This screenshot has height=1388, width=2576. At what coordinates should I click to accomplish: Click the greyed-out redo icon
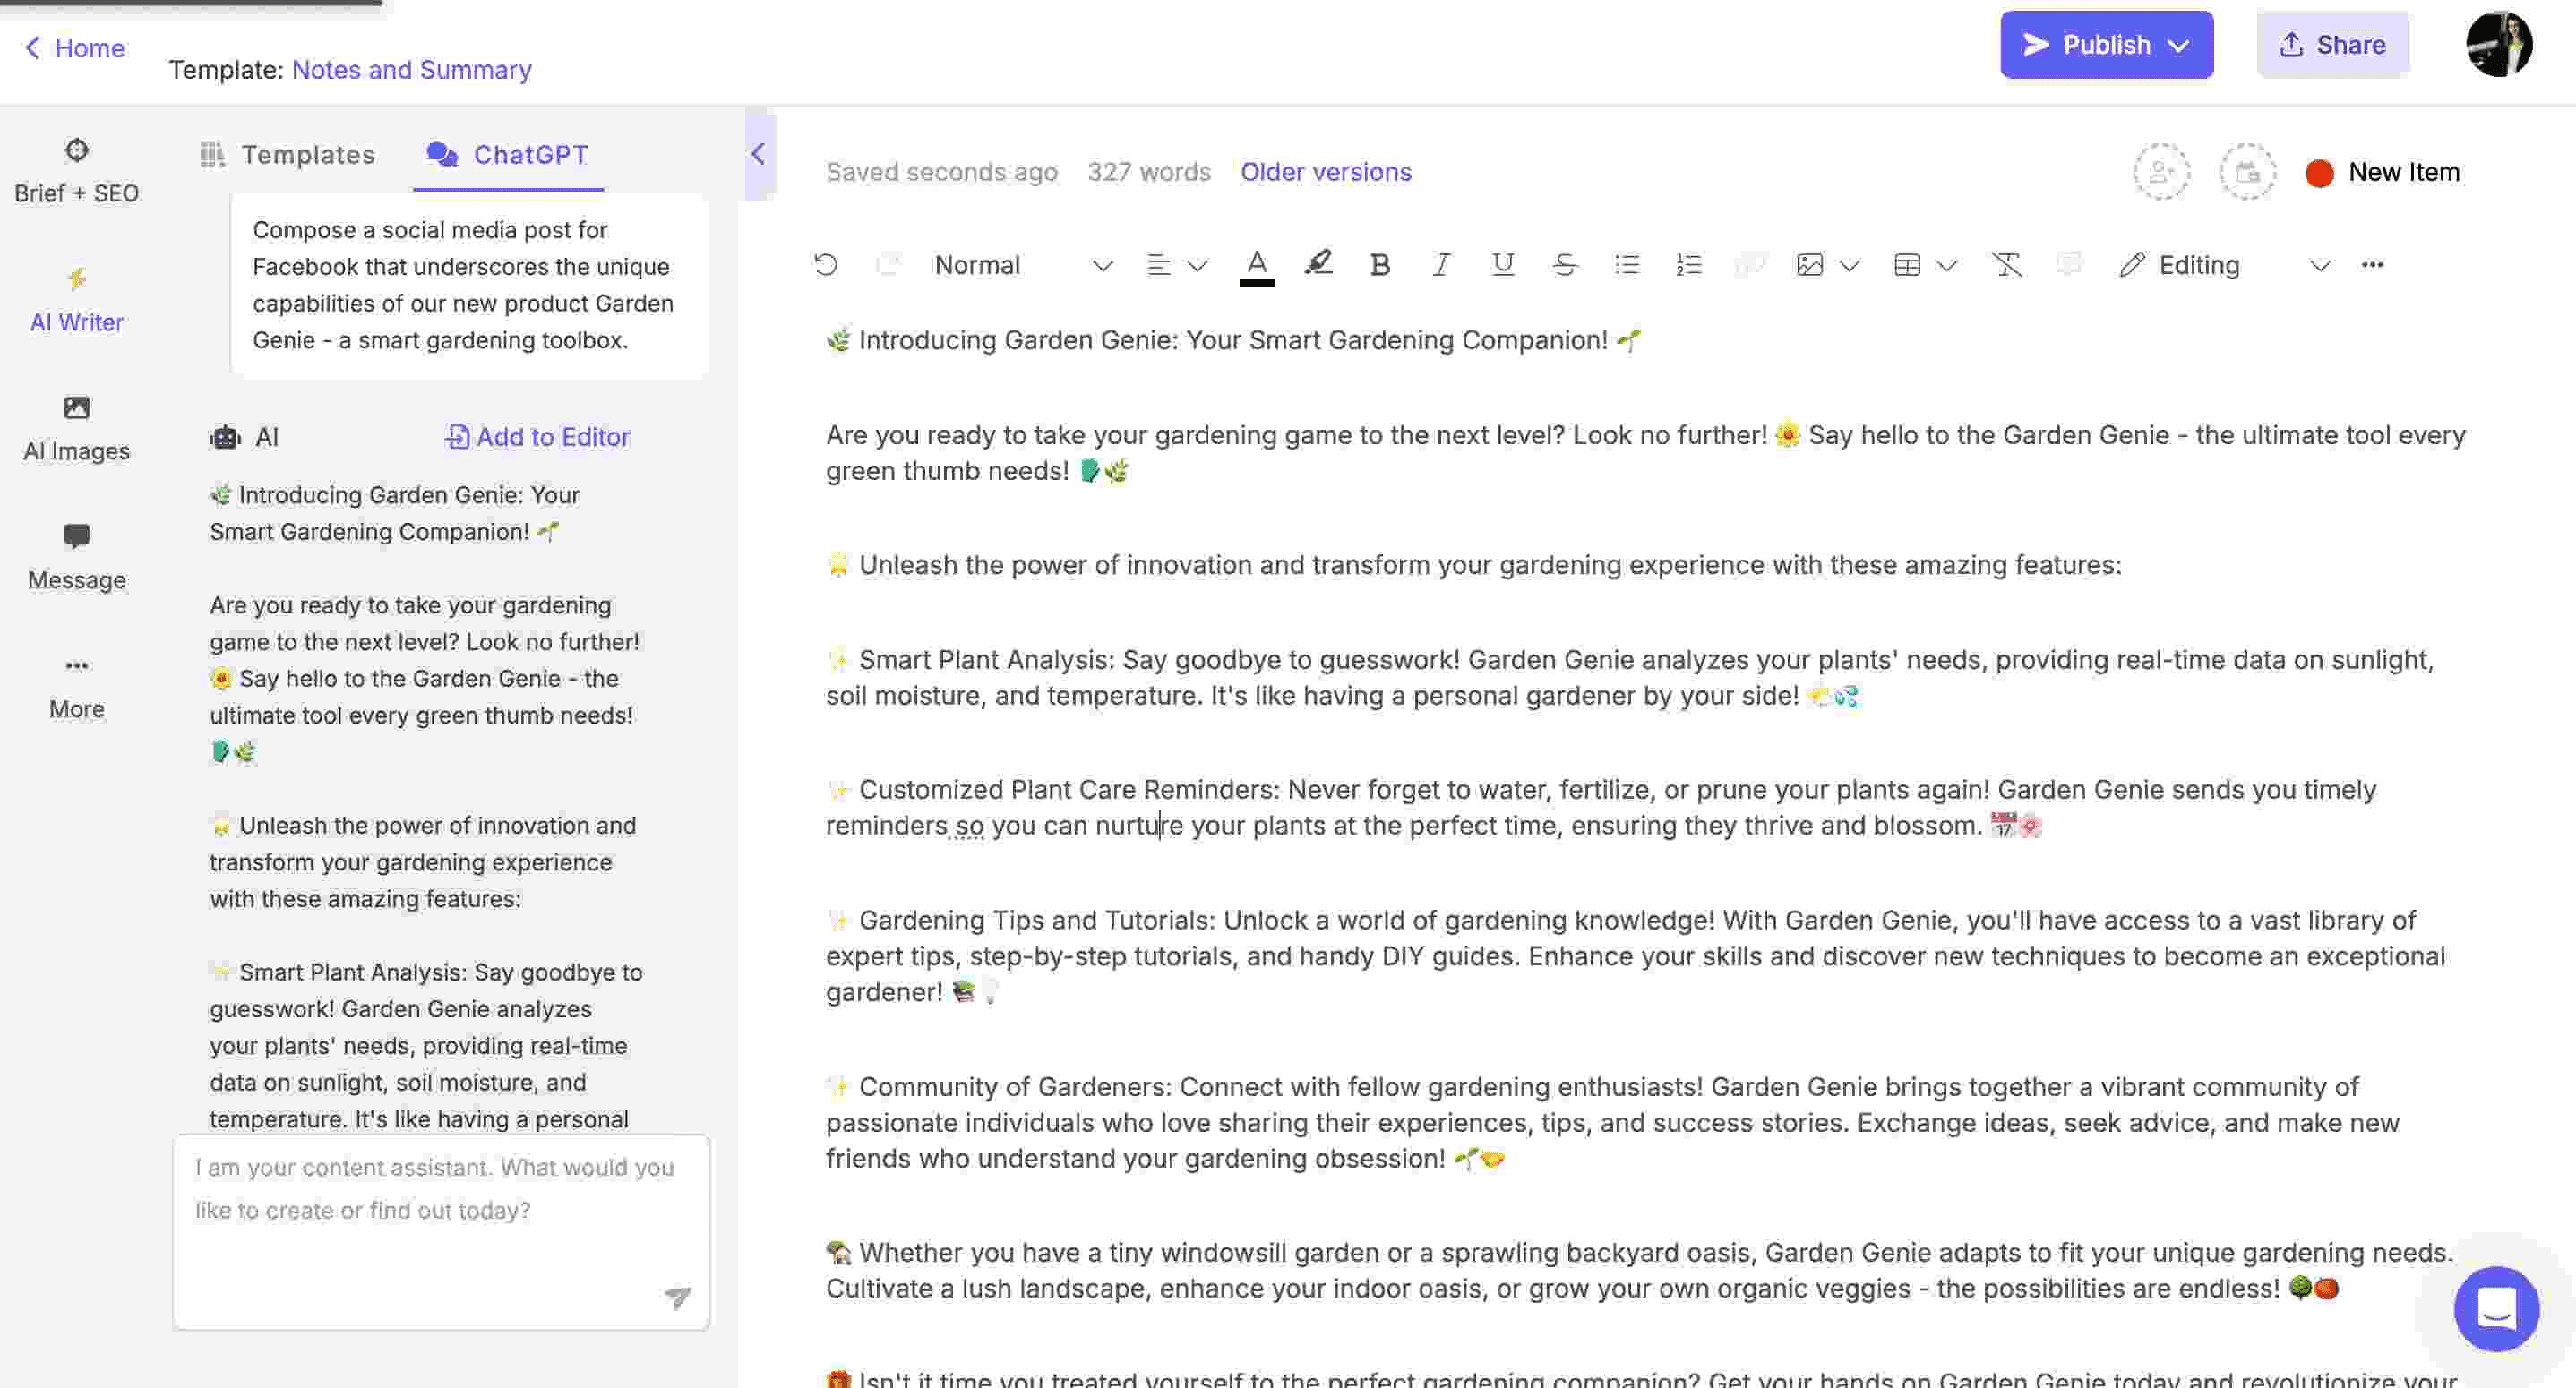888,265
